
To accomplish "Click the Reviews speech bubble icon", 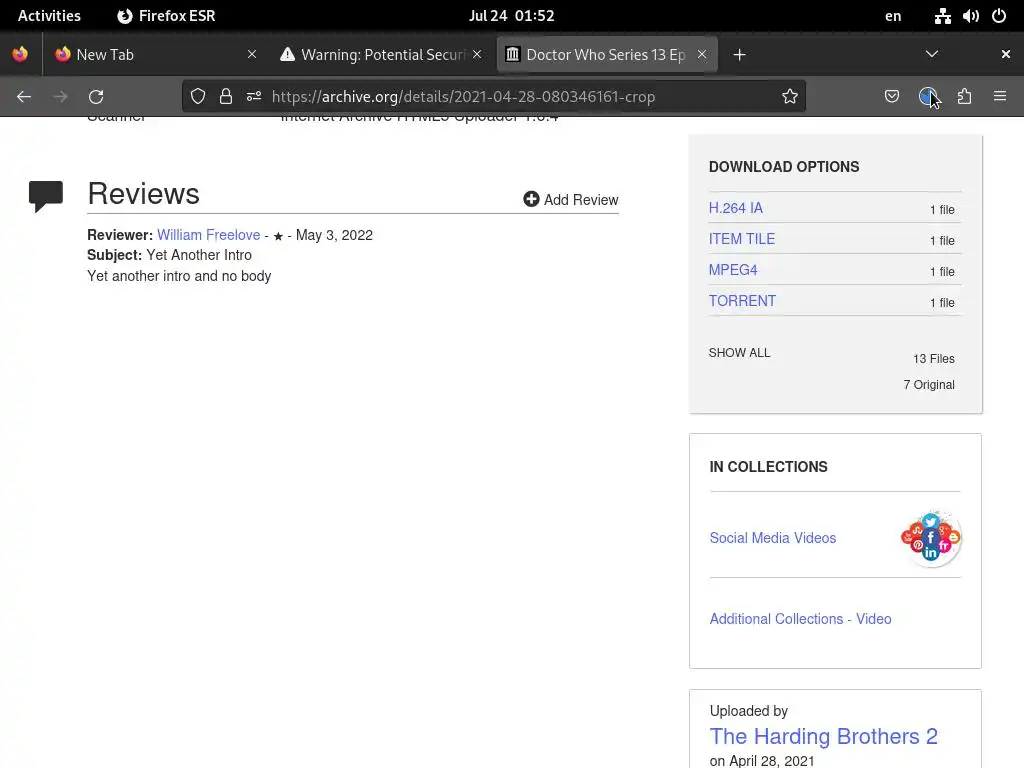I will [46, 196].
